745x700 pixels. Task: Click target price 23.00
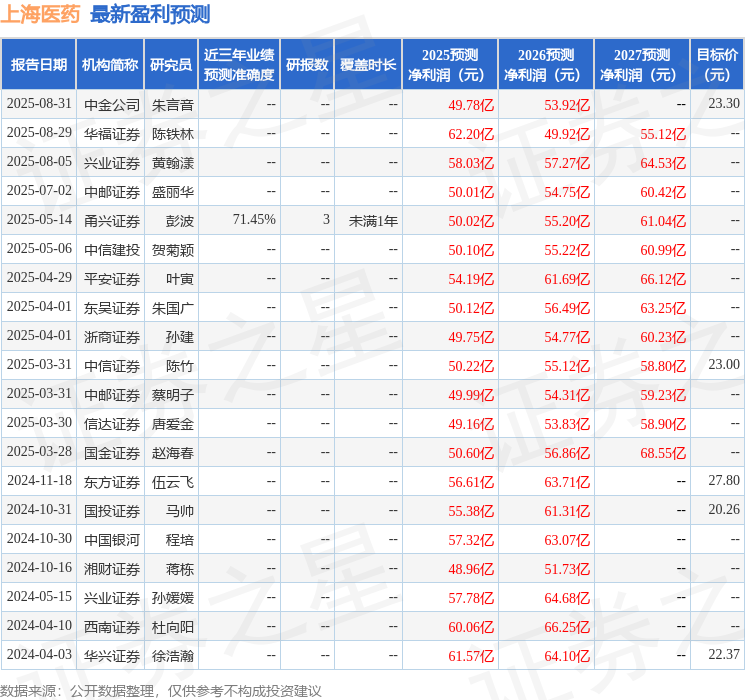pyautogui.click(x=724, y=364)
